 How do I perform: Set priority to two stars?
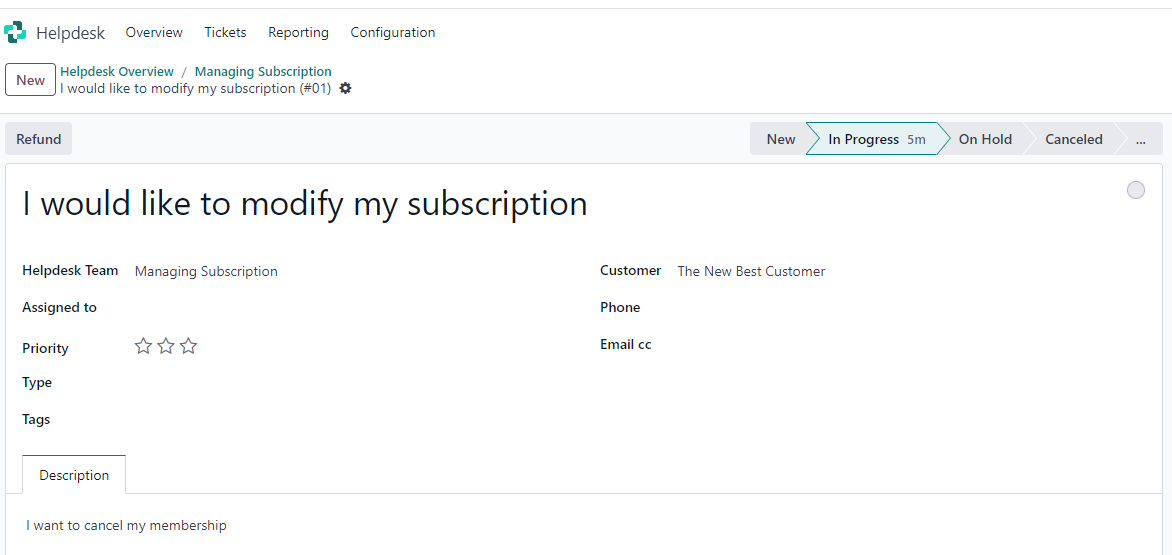click(x=166, y=346)
